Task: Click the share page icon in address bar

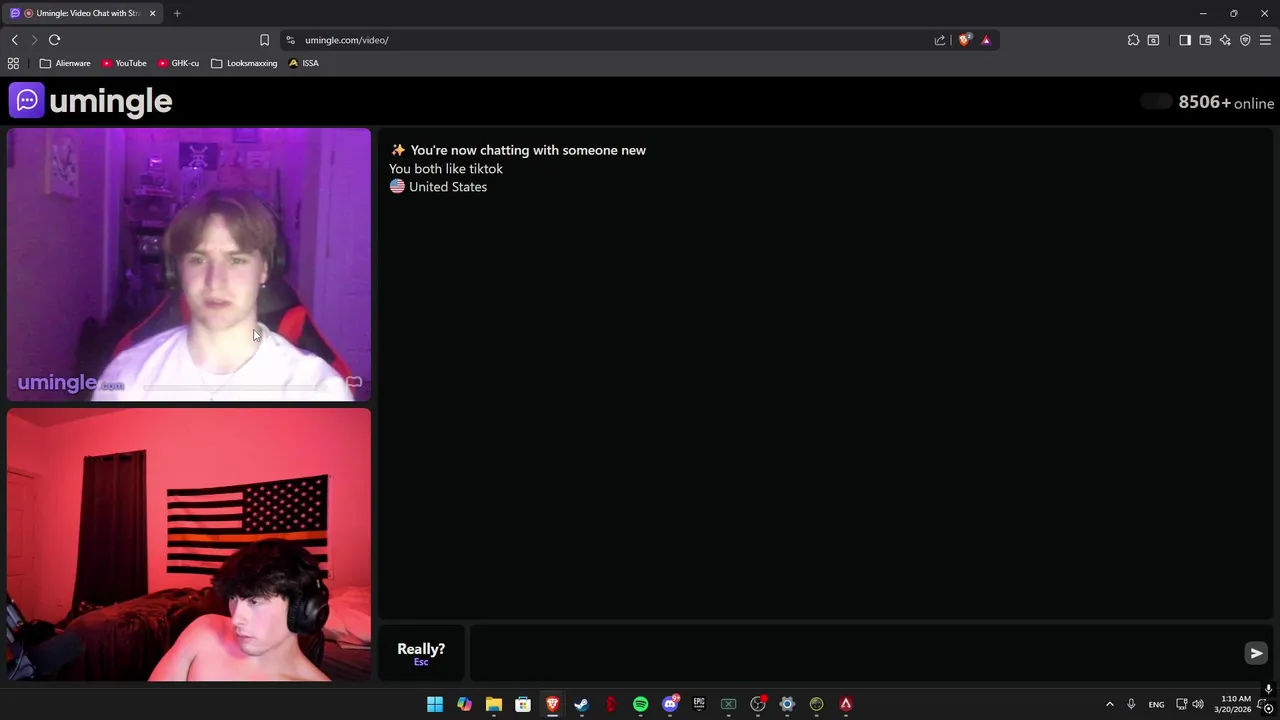Action: (940, 40)
